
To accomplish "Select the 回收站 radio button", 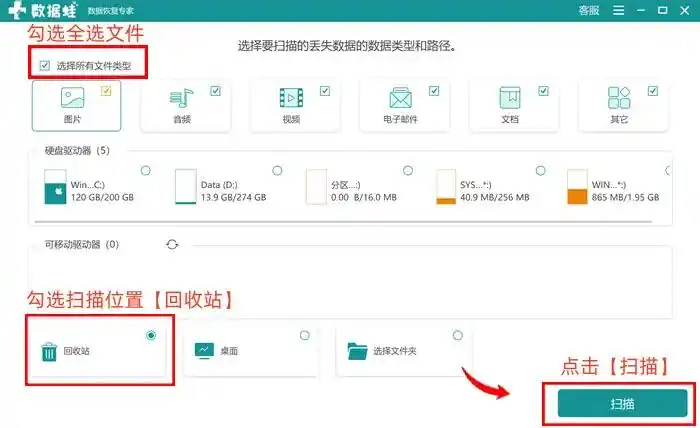I will pyautogui.click(x=151, y=335).
